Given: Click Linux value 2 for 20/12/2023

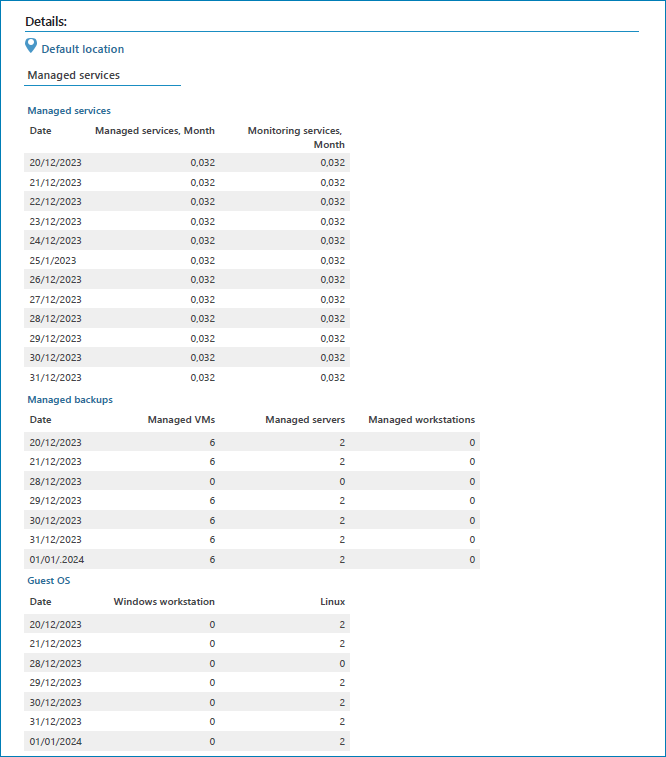Looking at the screenshot, I should tap(342, 625).
